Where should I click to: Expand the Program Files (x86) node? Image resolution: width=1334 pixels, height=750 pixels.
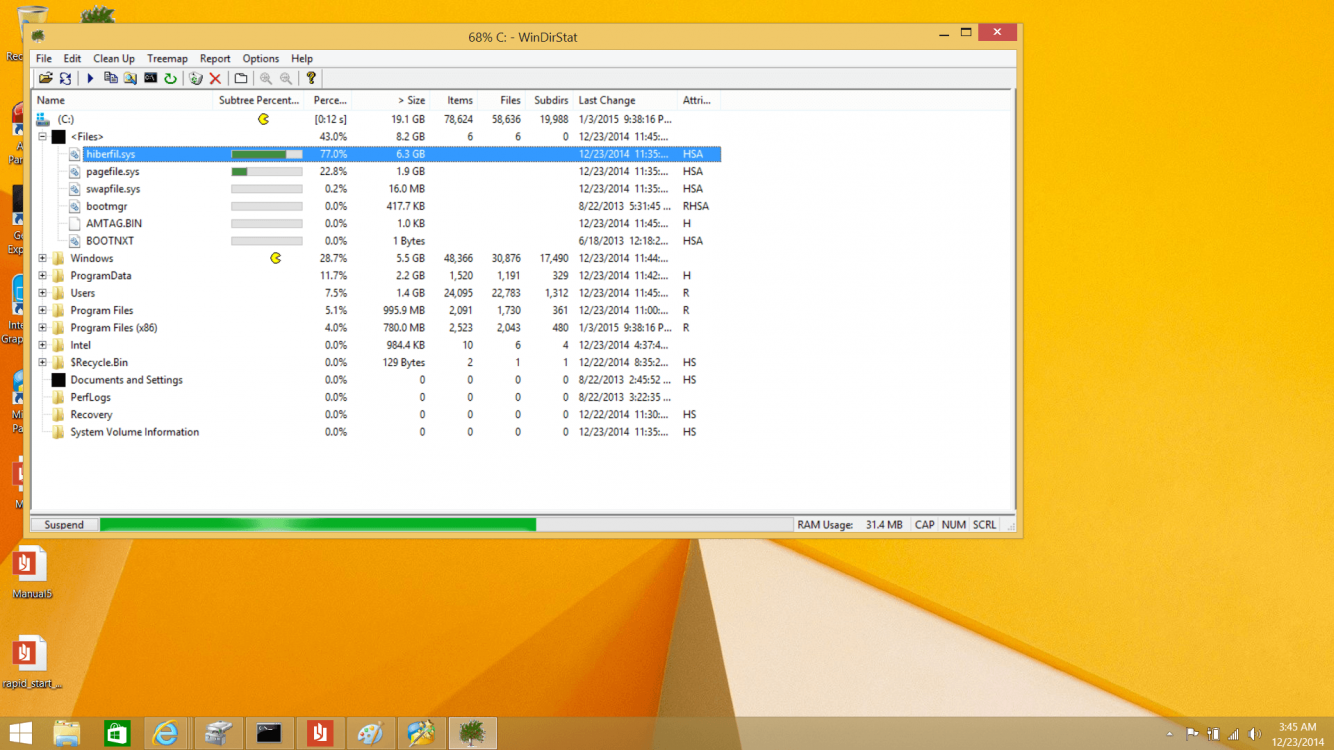[43, 328]
